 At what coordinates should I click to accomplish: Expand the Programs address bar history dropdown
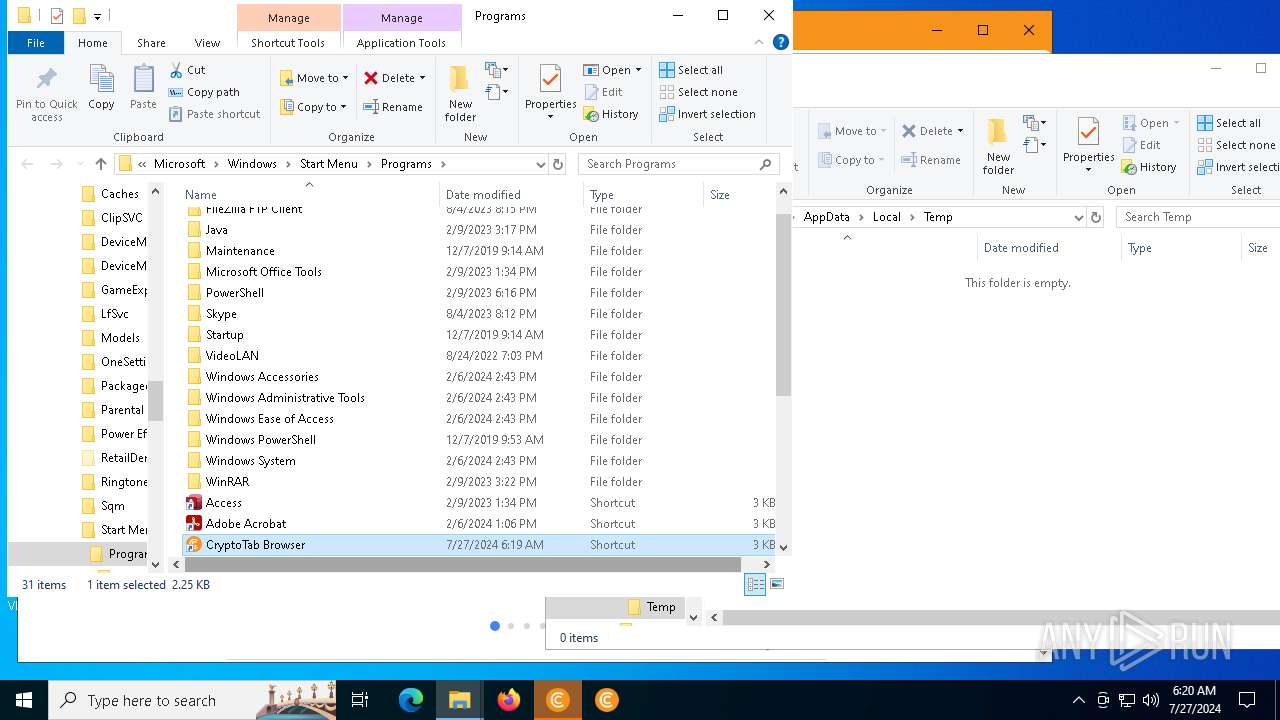pos(540,164)
